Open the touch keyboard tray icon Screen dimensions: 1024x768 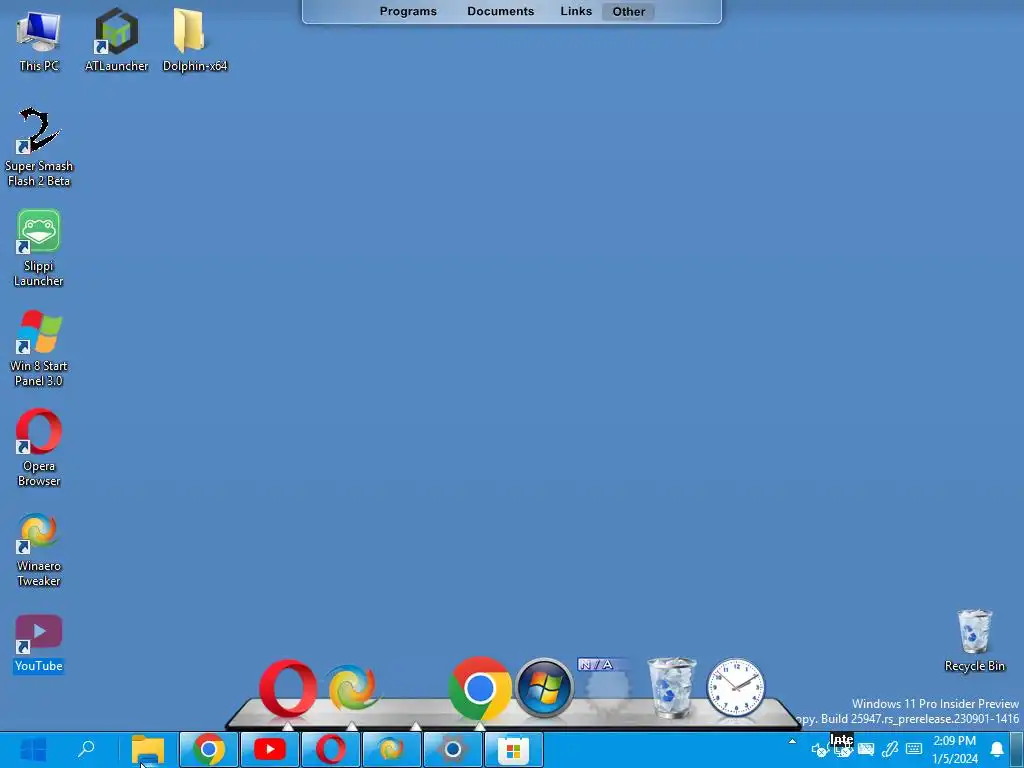click(914, 749)
